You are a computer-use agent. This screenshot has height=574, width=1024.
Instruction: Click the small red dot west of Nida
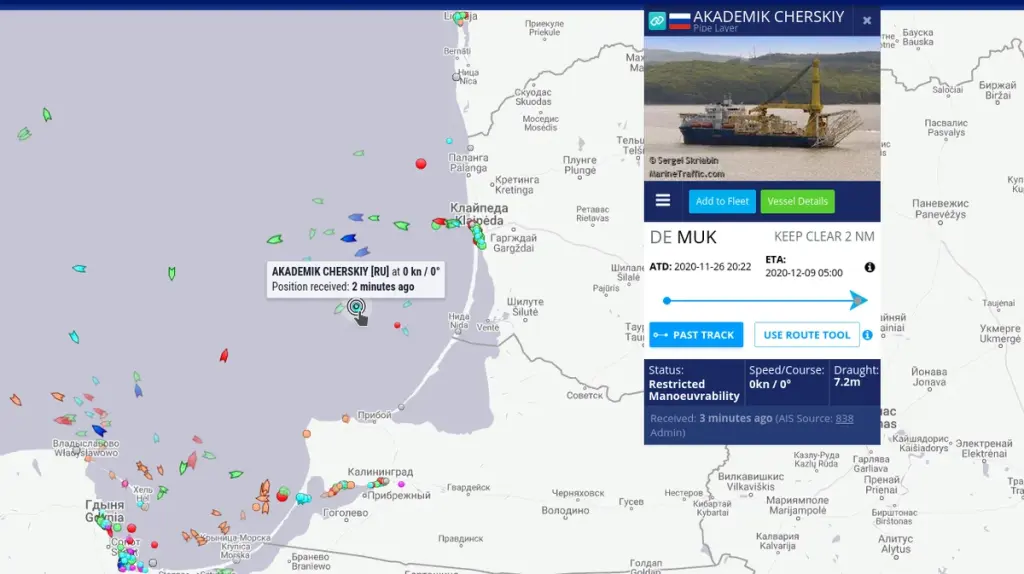click(x=398, y=325)
